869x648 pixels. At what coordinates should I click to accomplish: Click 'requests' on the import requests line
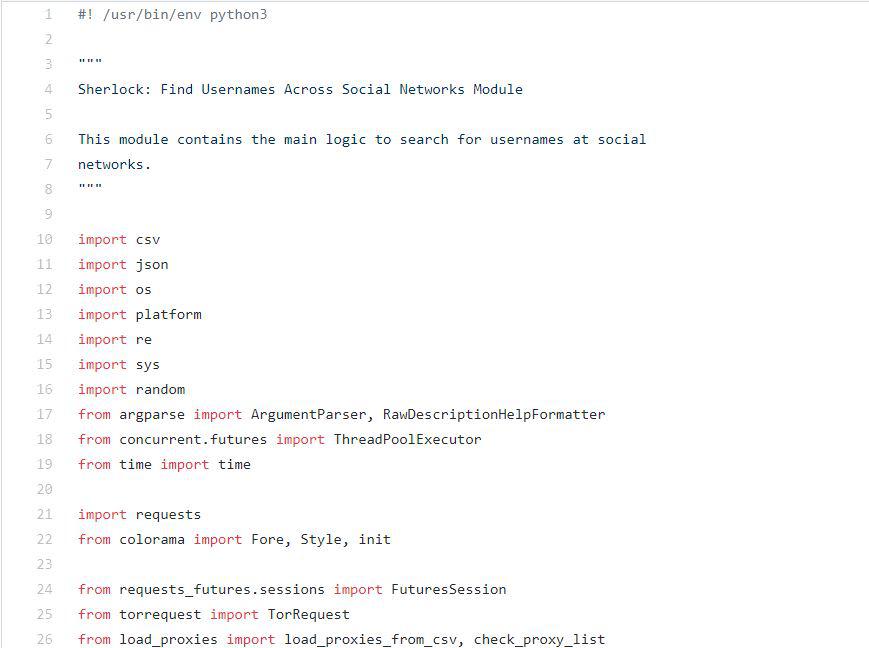(168, 515)
